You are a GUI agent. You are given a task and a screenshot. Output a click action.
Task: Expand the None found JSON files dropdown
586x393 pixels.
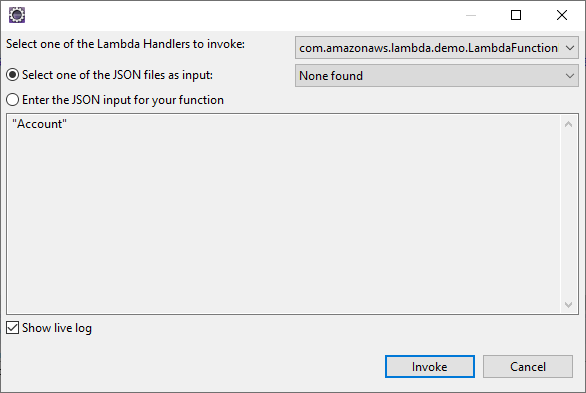coord(437,76)
